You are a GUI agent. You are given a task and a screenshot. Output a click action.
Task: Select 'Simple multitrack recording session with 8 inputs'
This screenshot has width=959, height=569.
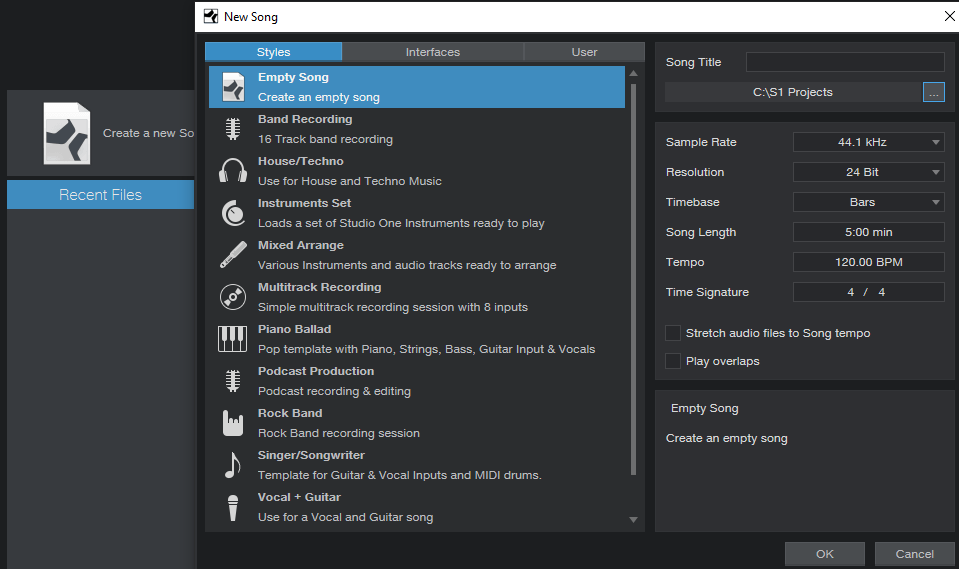pos(393,307)
